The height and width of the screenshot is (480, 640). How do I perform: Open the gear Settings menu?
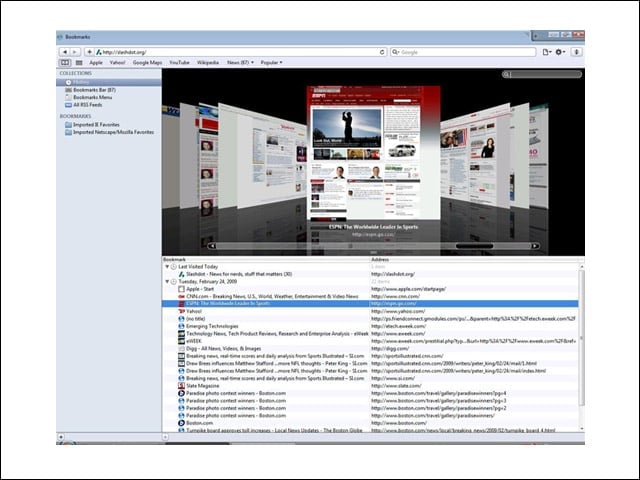560,52
